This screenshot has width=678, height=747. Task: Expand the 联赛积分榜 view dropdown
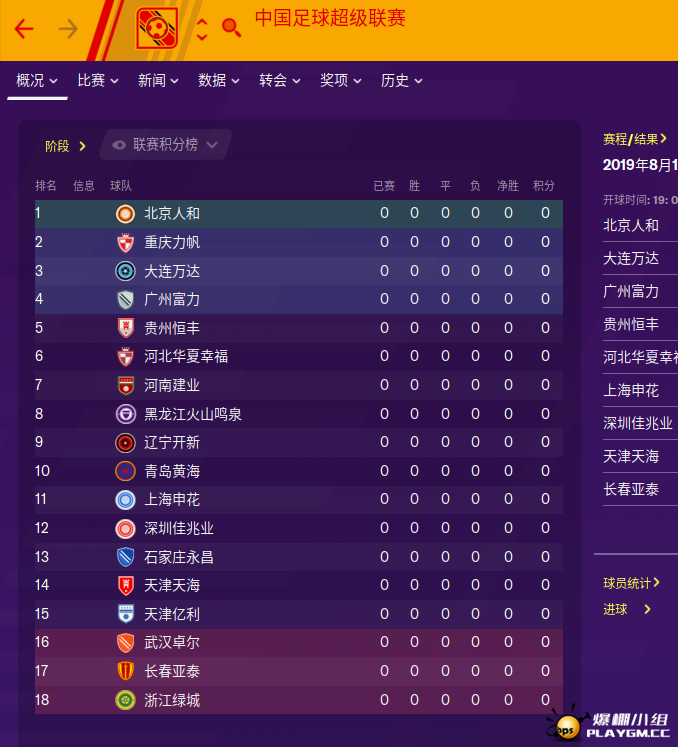(165, 144)
